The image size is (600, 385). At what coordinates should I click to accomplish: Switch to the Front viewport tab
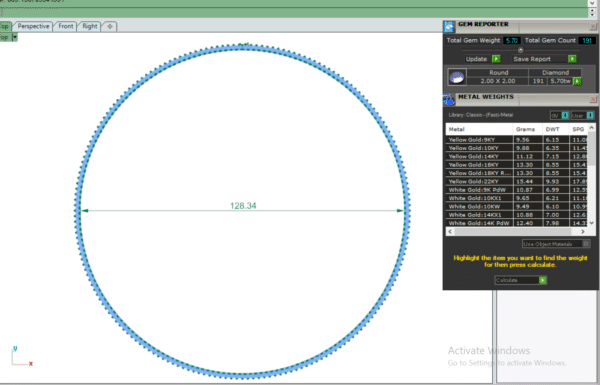65,26
